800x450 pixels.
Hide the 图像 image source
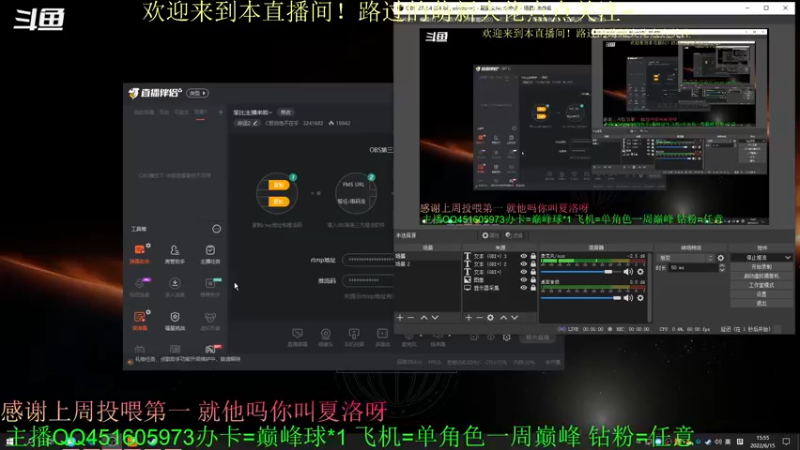523,280
